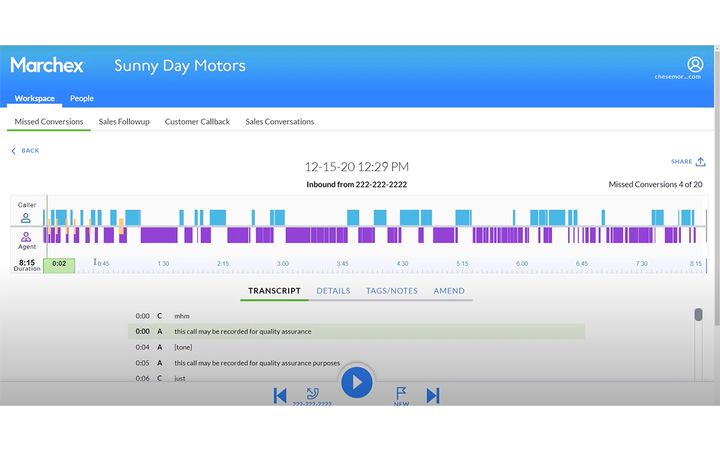Click 'Missed Conversions 4 of 20' counter
Viewport: 720px width, 450px height.
pos(655,185)
